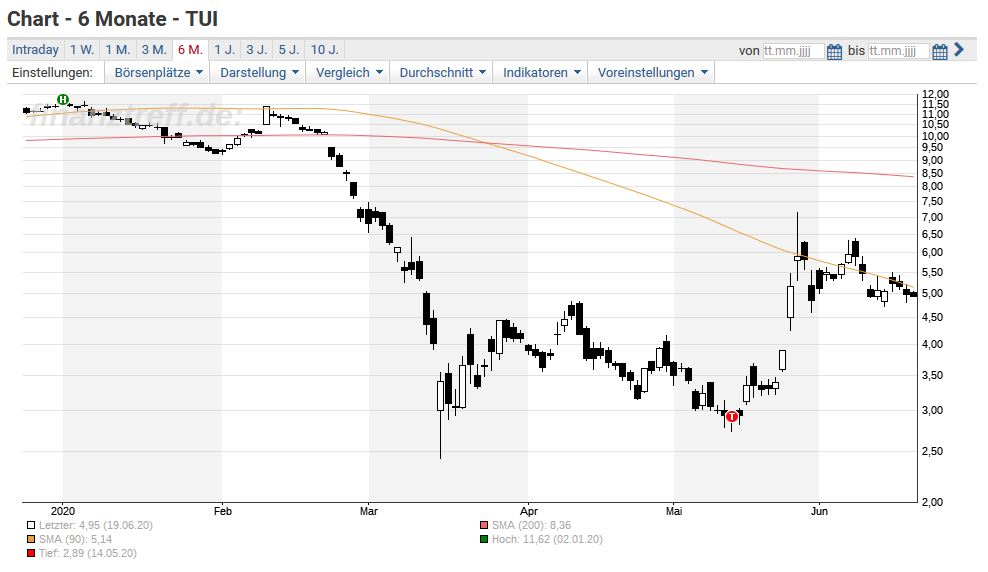Click the 4,00 price axis label

click(x=933, y=345)
